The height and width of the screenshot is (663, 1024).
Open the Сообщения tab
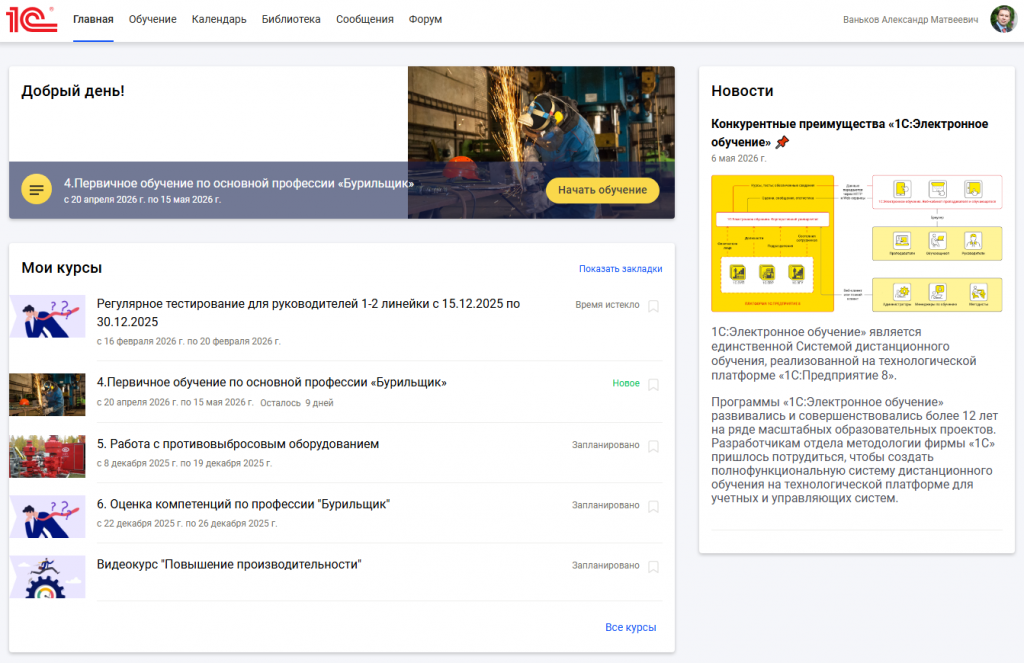tap(364, 20)
